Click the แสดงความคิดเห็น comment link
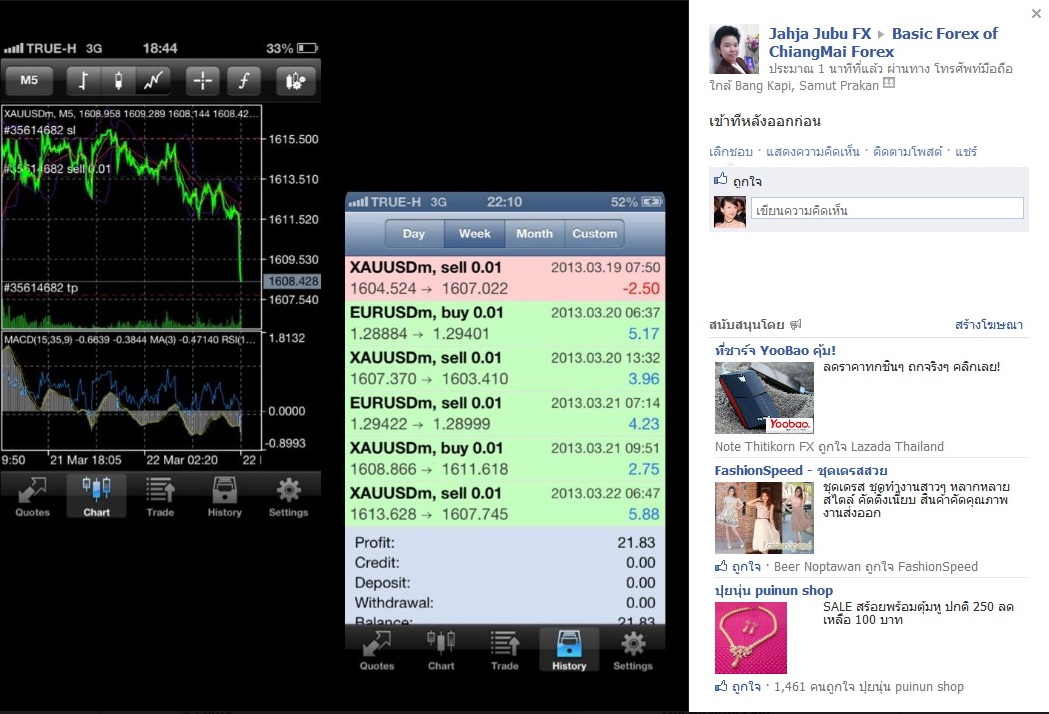The image size is (1049, 714). pyautogui.click(x=812, y=152)
